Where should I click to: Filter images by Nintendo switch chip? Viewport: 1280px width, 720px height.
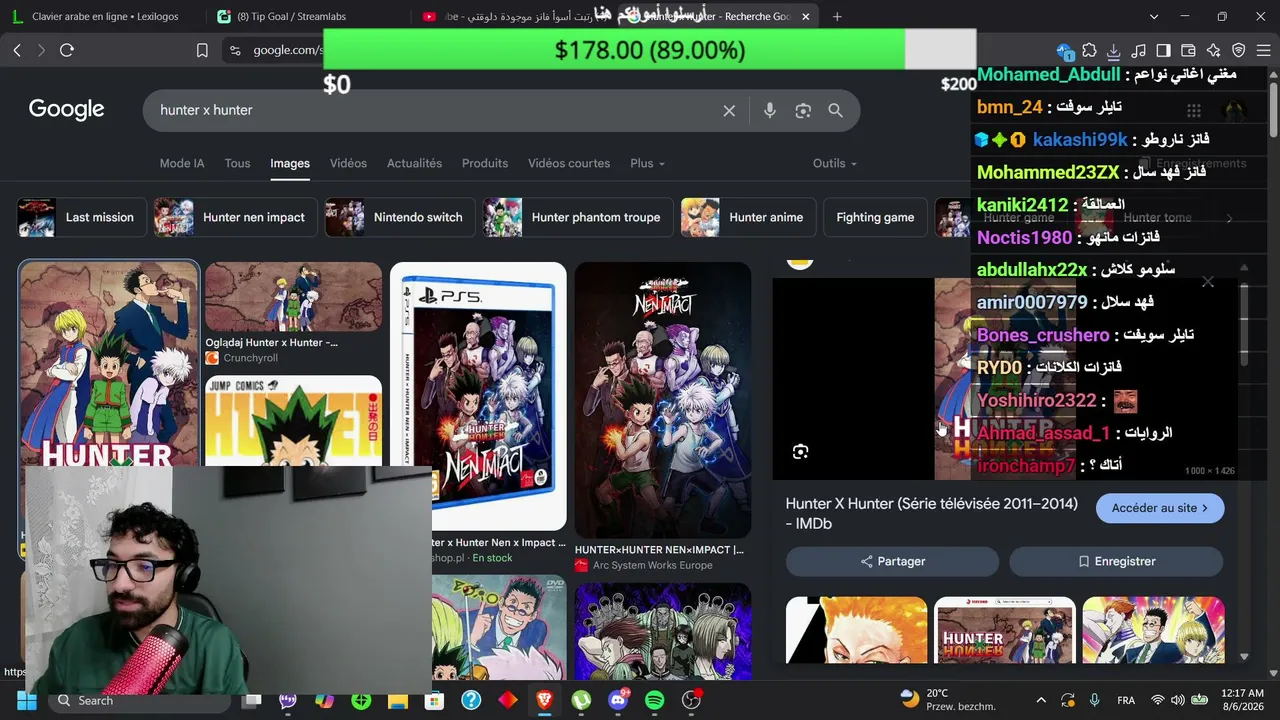pyautogui.click(x=399, y=217)
